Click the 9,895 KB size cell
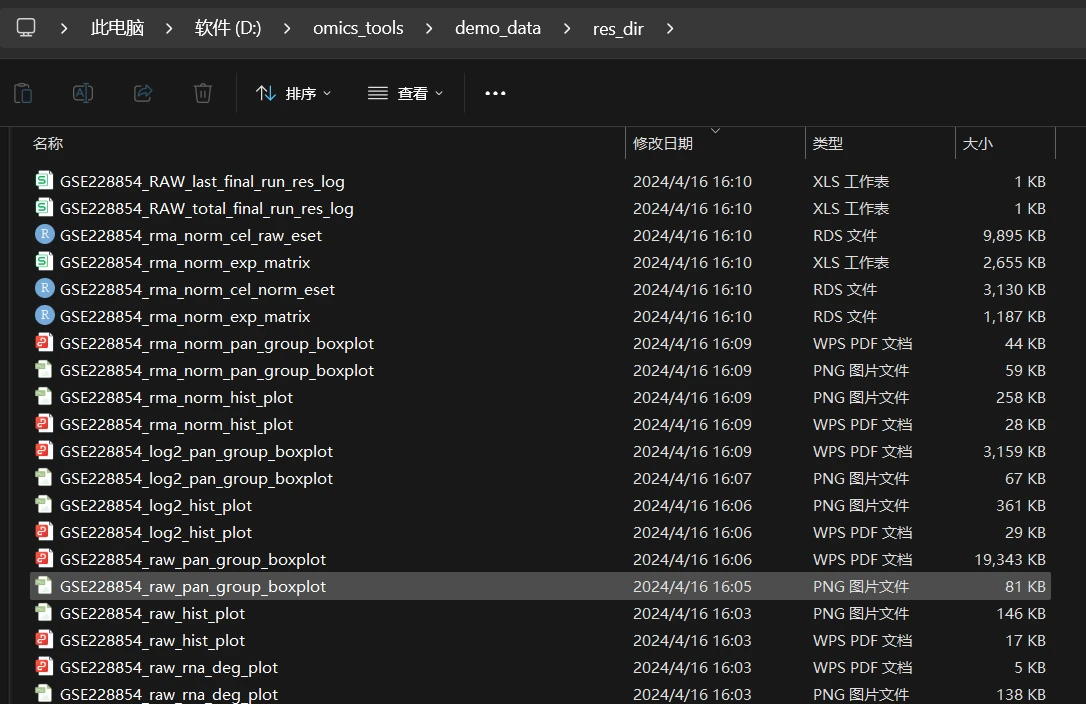The width and height of the screenshot is (1086, 704). tap(1014, 236)
